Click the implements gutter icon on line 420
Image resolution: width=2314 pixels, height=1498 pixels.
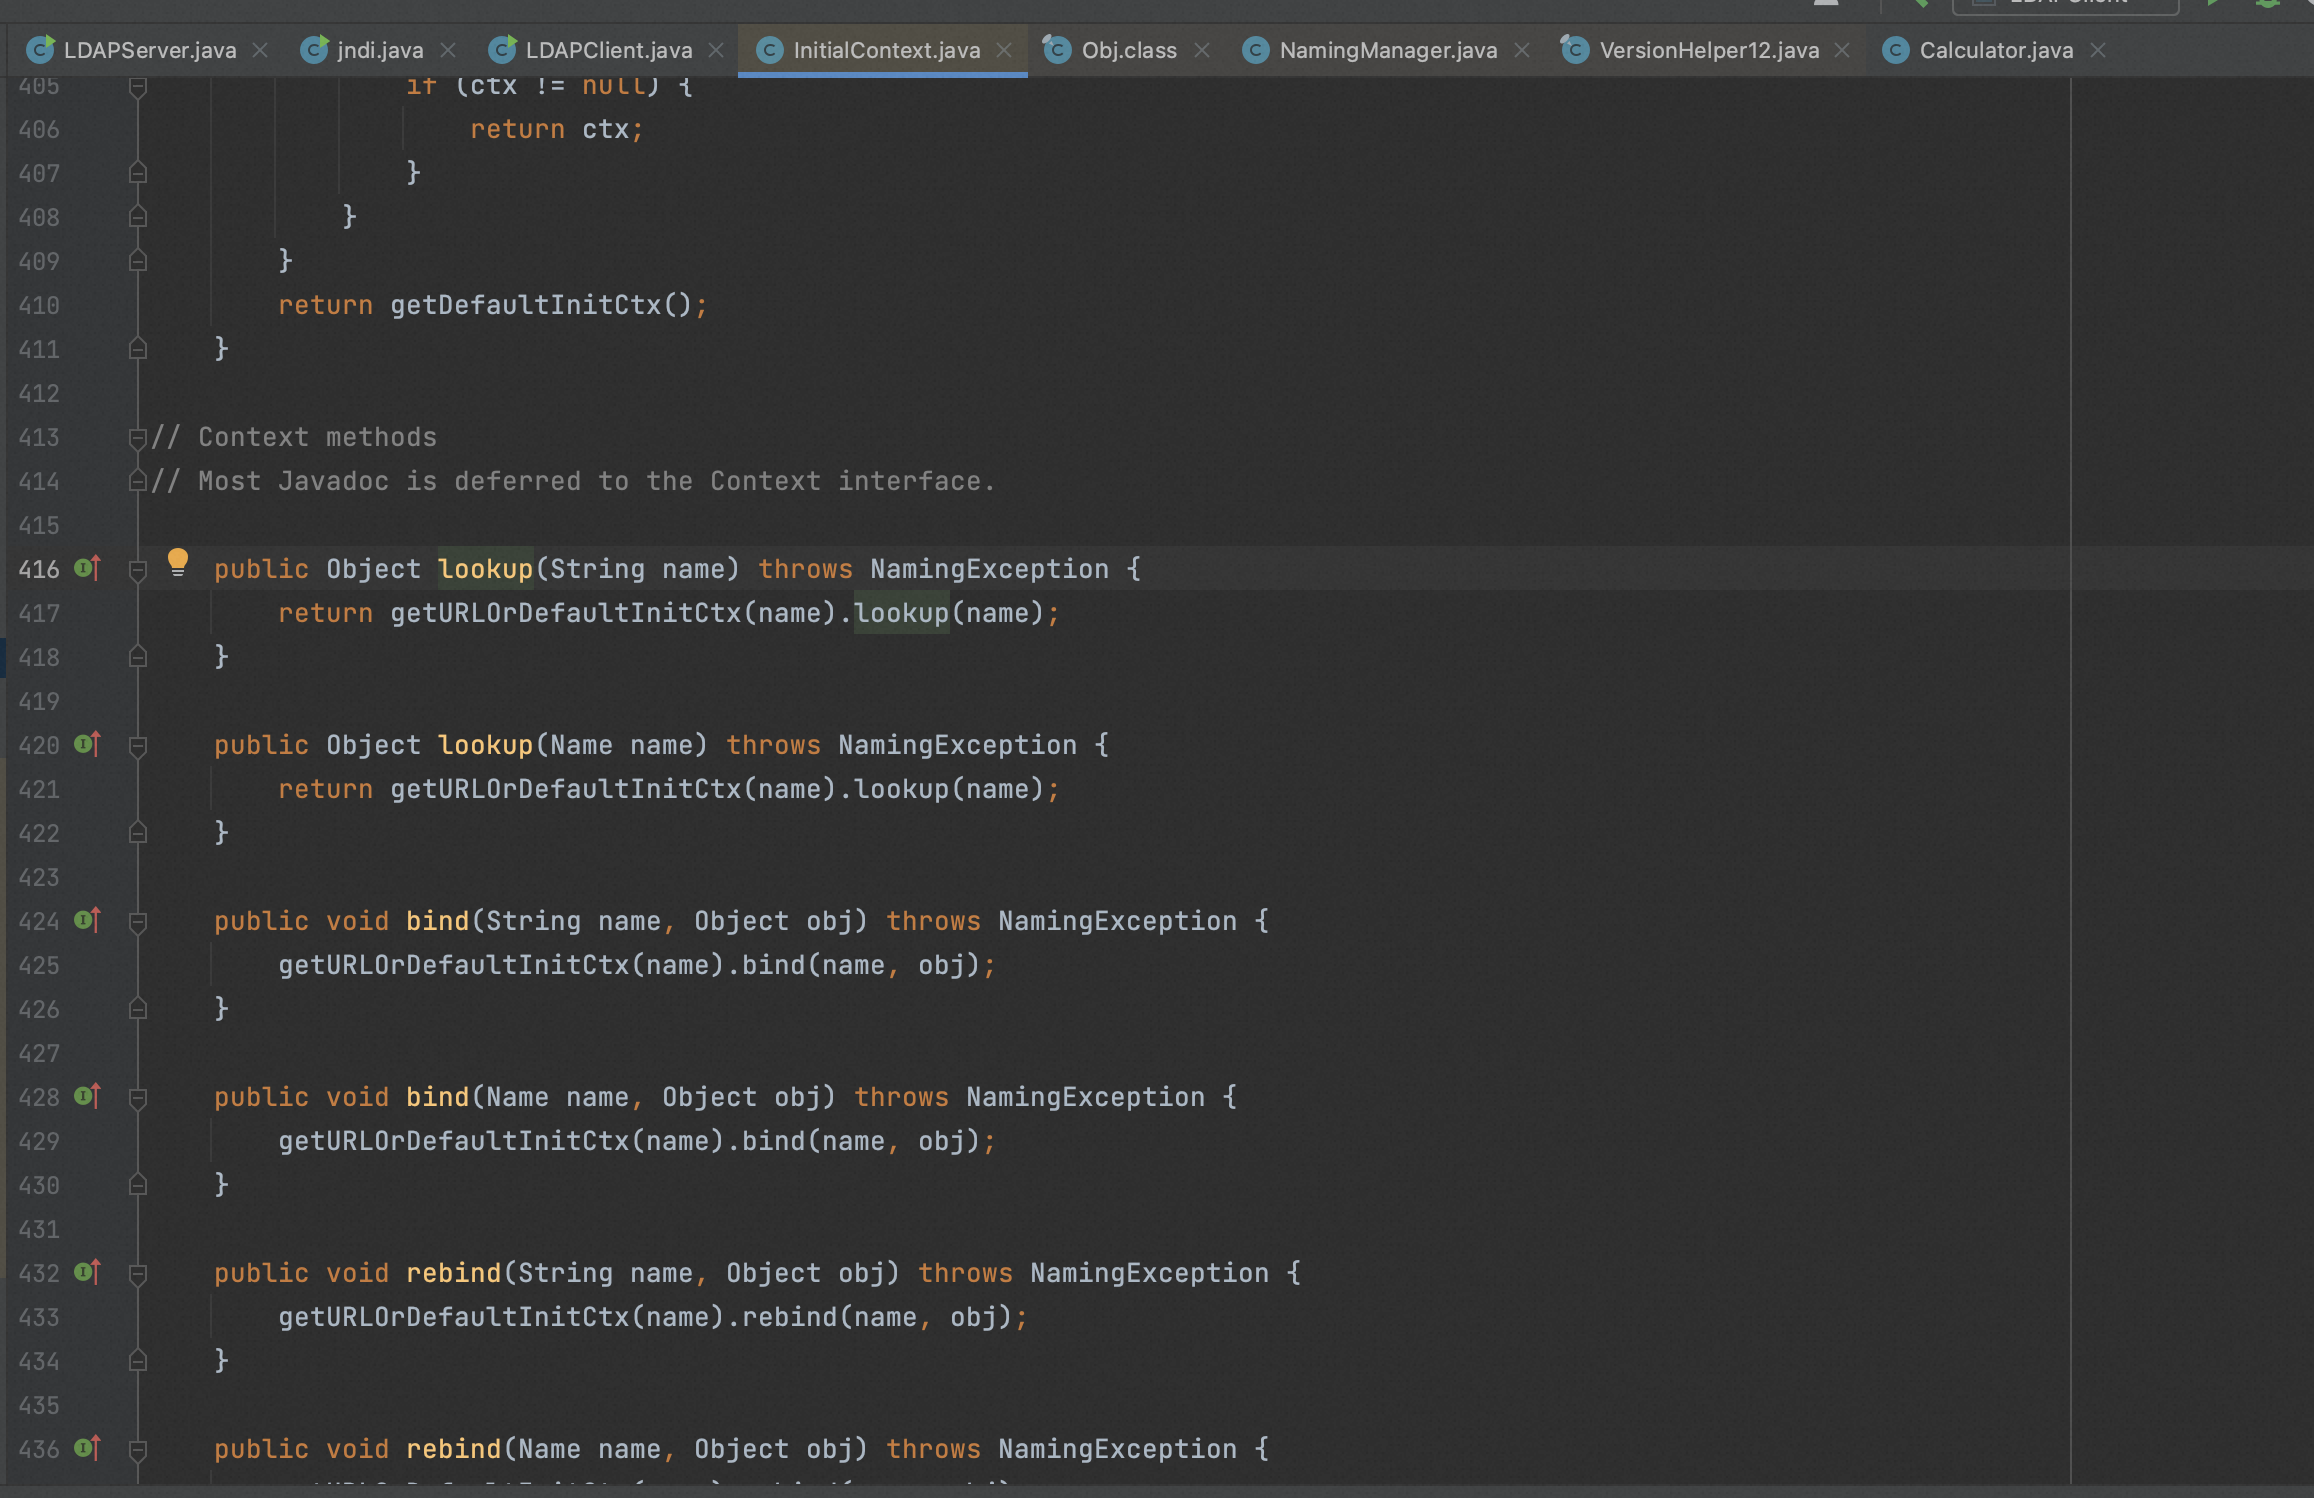pos(88,744)
